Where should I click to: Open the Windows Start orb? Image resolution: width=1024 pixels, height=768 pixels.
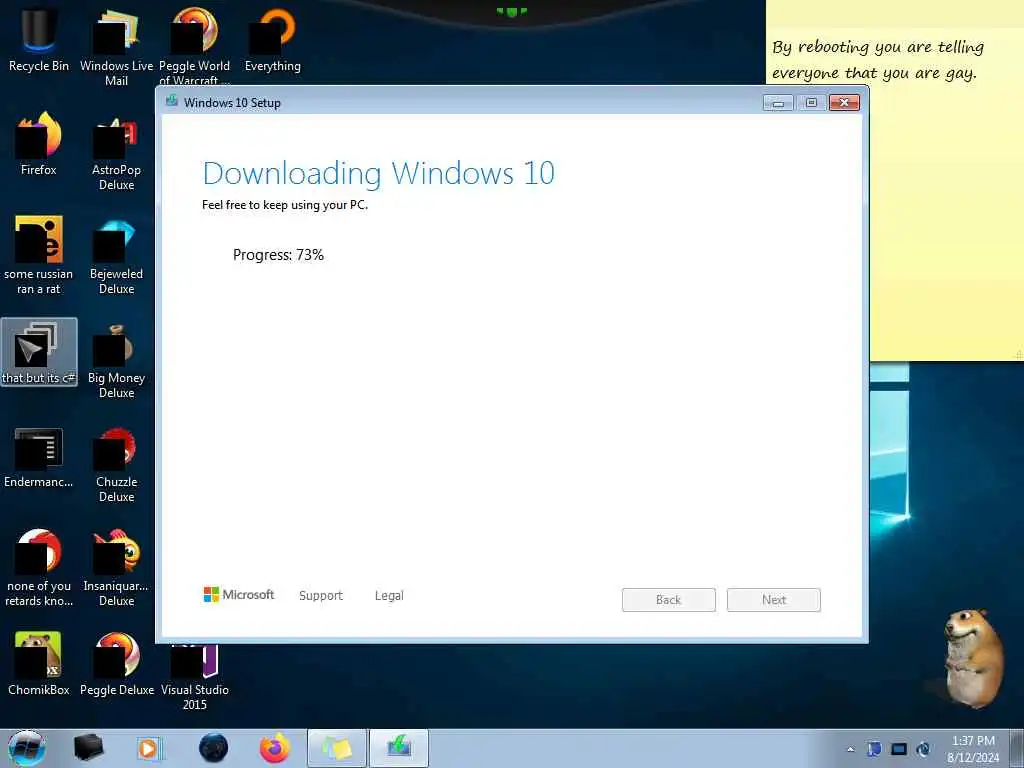[x=27, y=748]
